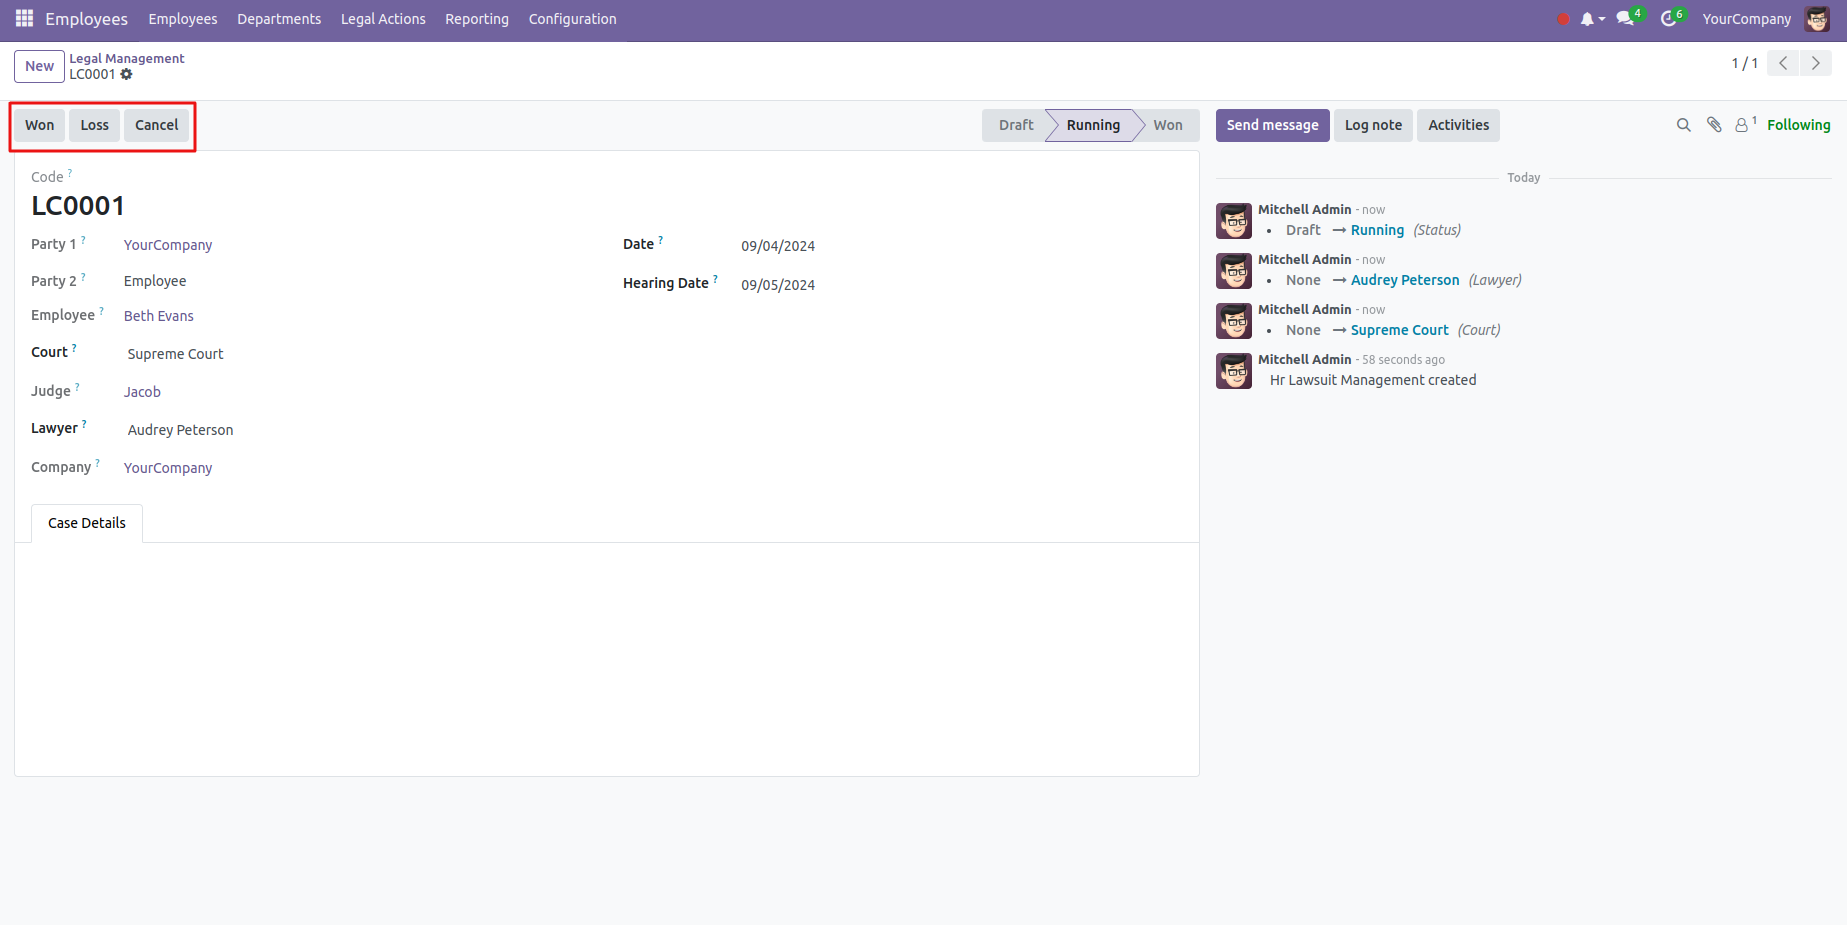Click the gear icon beside LC0001

(127, 75)
